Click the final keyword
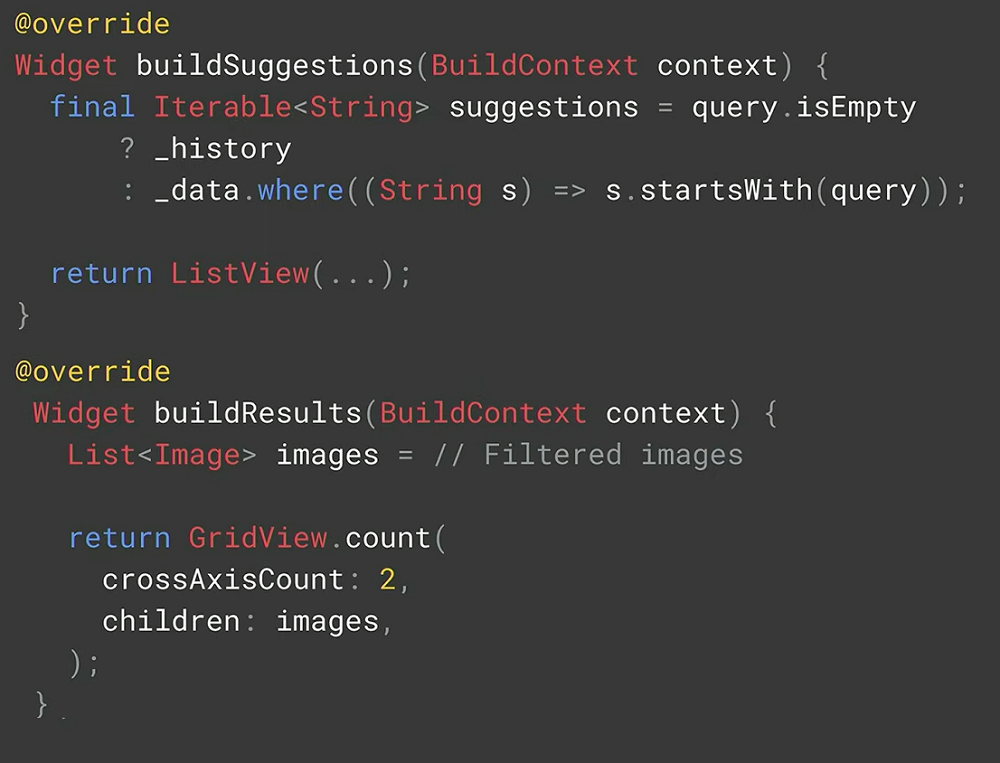Viewport: 1000px width, 763px height. [92, 107]
